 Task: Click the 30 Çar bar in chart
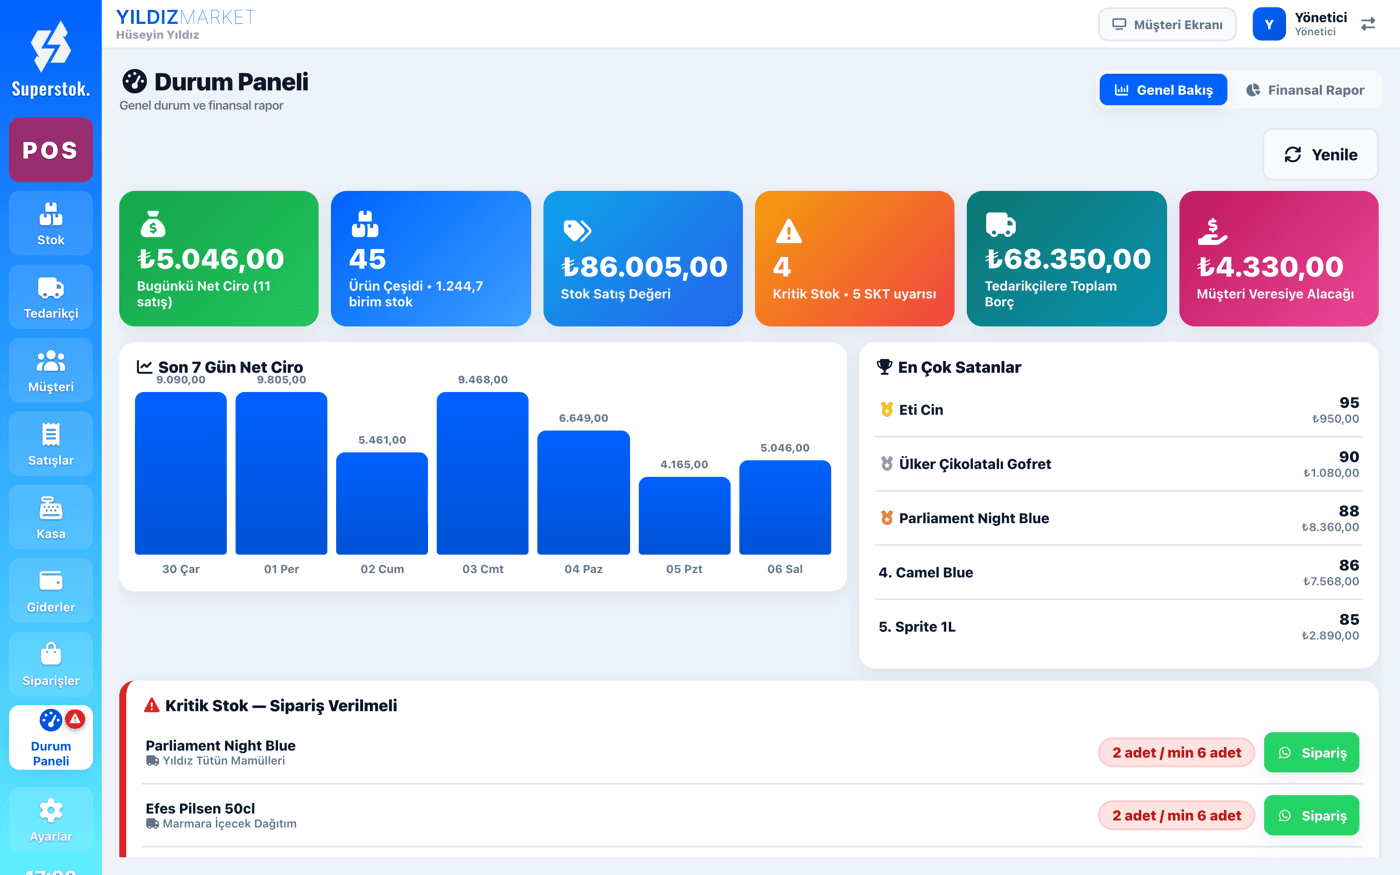(181, 473)
